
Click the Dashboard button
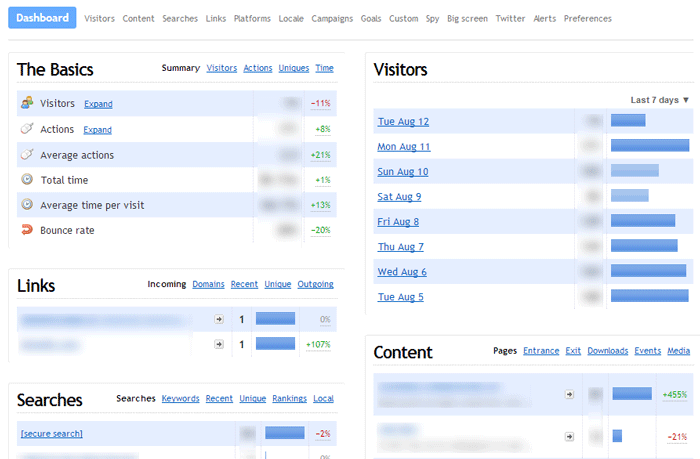coord(42,18)
